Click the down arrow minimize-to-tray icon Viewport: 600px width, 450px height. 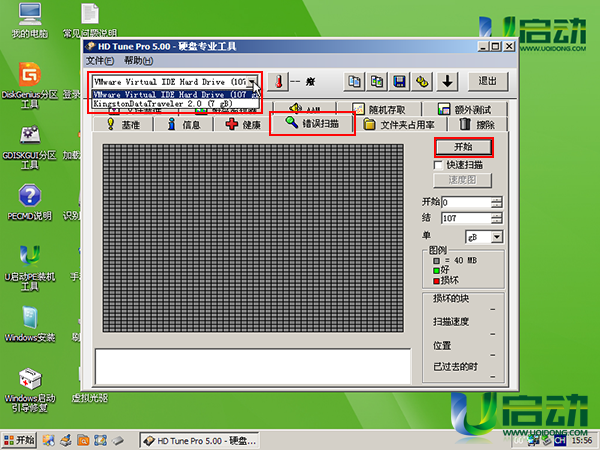point(447,82)
